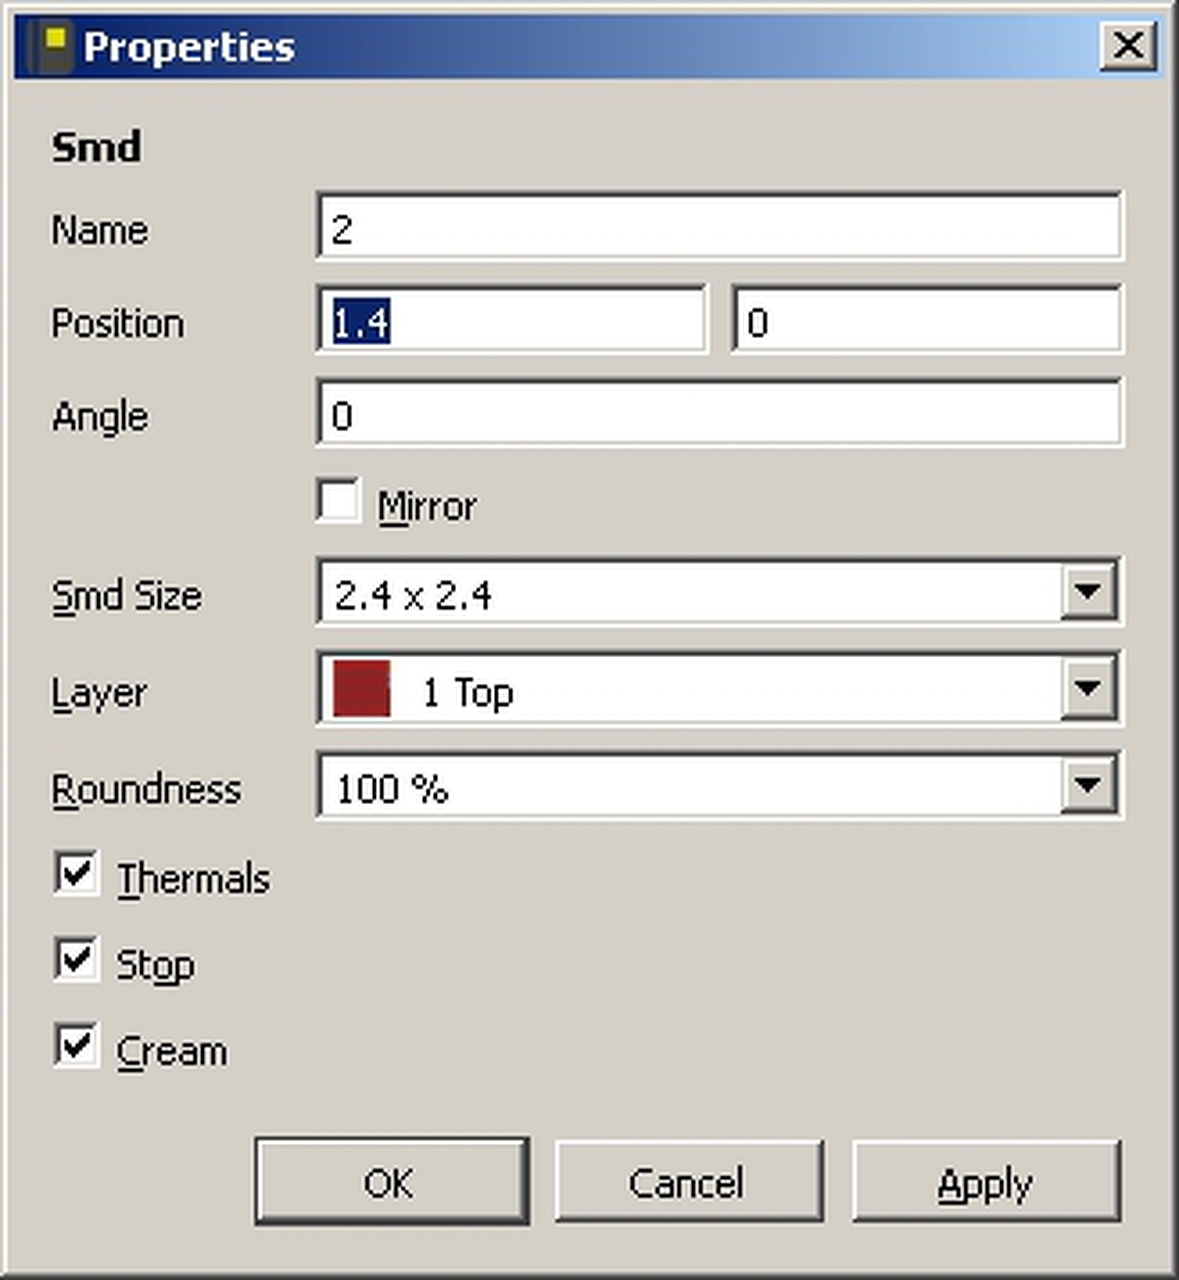Click the Position X field showing 1.4
The image size is (1179, 1280).
click(511, 321)
